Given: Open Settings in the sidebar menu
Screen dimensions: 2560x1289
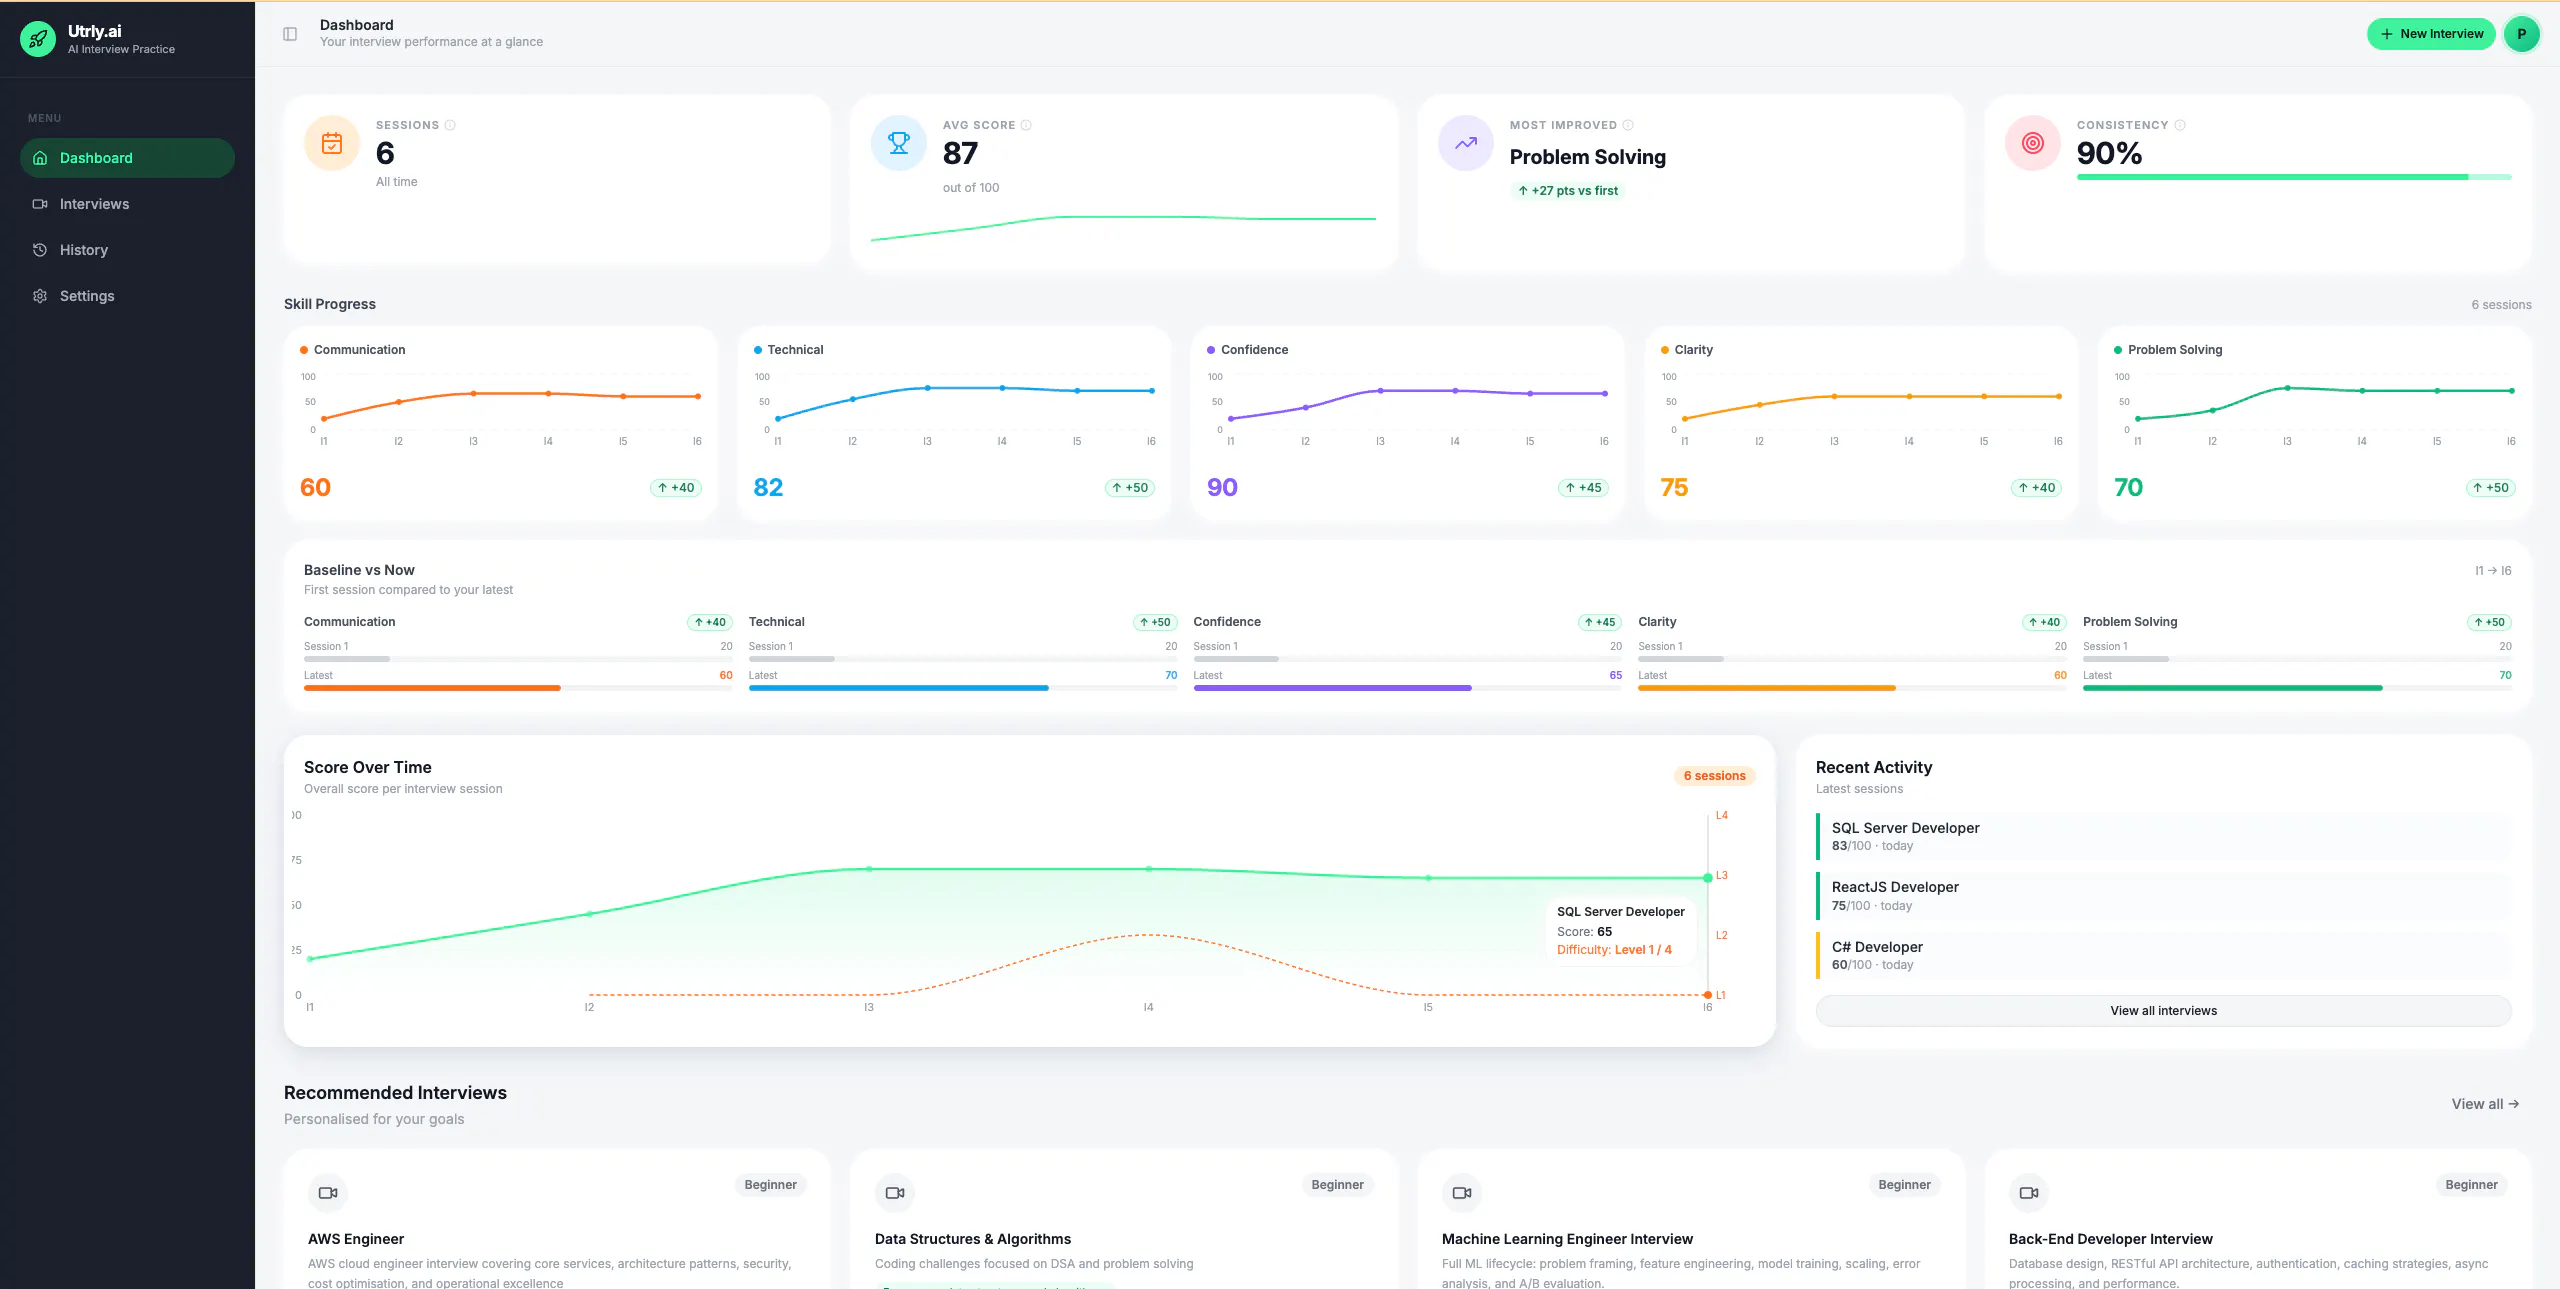Looking at the screenshot, I should tap(127, 296).
